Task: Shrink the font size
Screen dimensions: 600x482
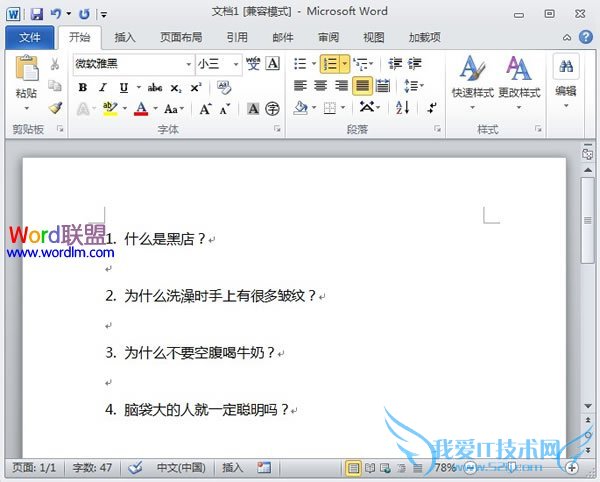Action: pyautogui.click(x=225, y=109)
